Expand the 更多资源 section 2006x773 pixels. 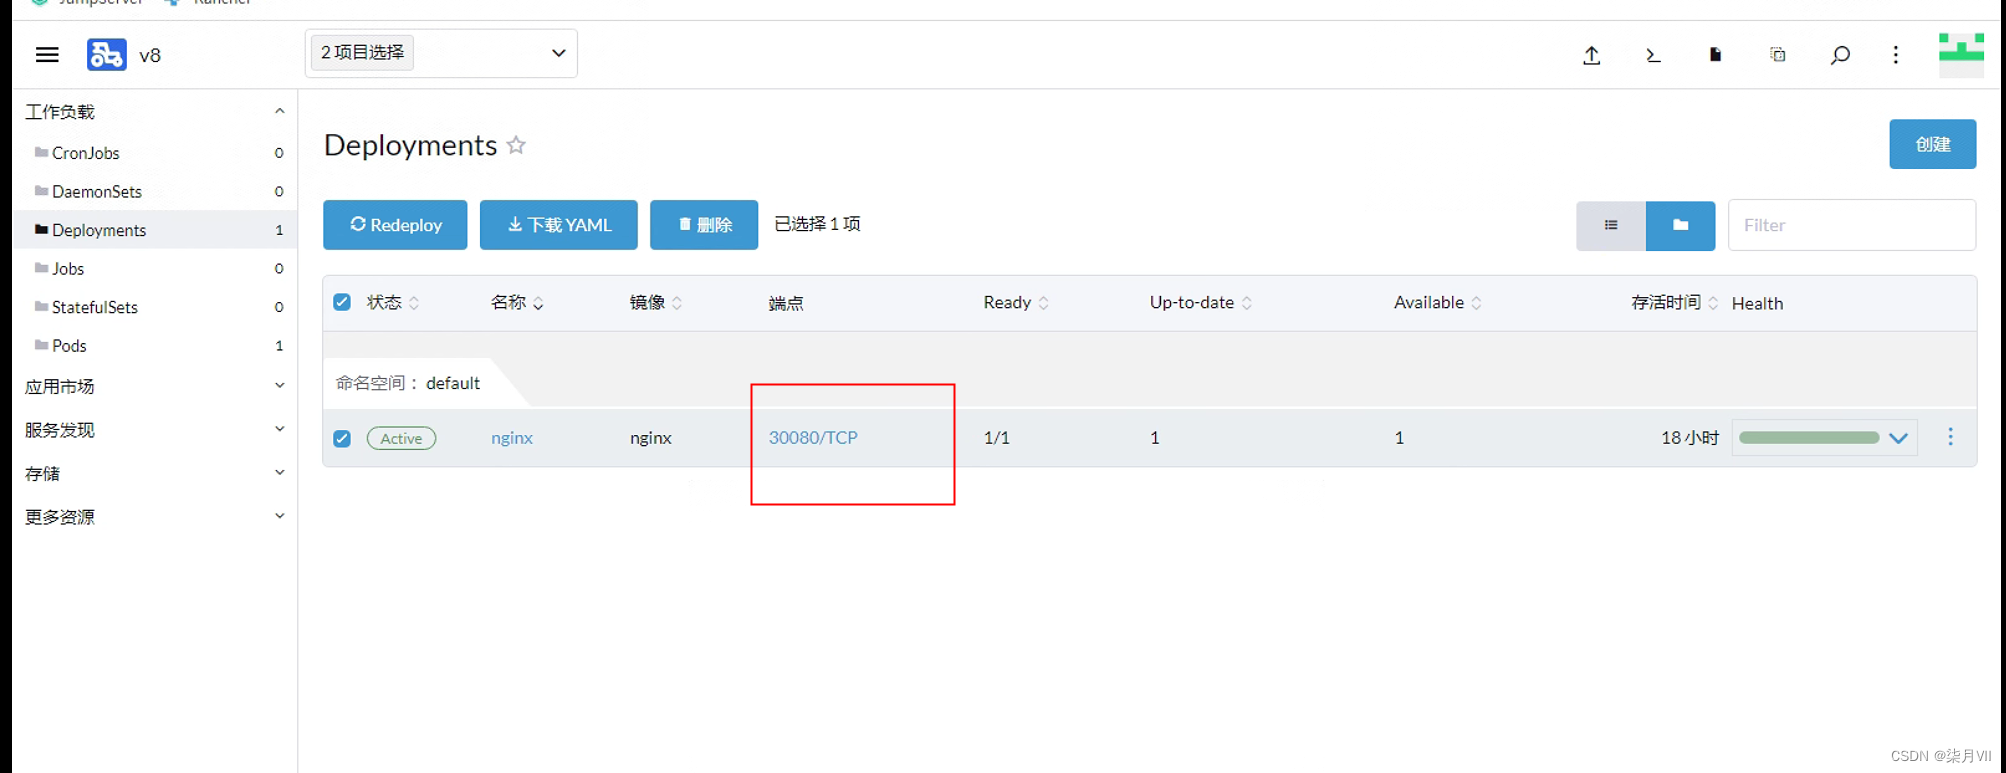coord(279,516)
